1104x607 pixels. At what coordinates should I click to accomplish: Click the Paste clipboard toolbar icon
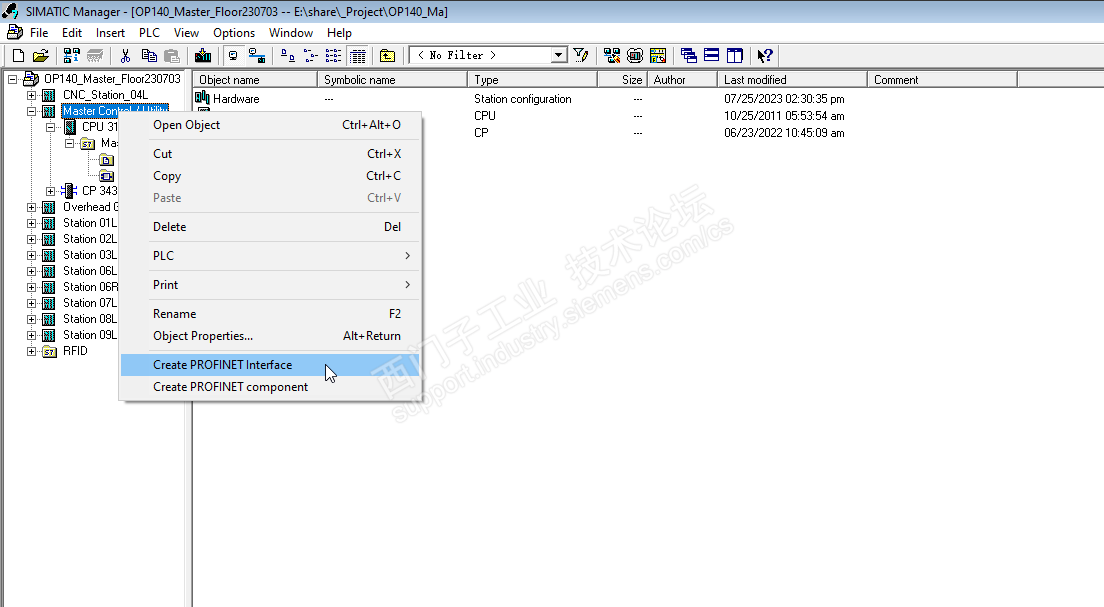(171, 56)
